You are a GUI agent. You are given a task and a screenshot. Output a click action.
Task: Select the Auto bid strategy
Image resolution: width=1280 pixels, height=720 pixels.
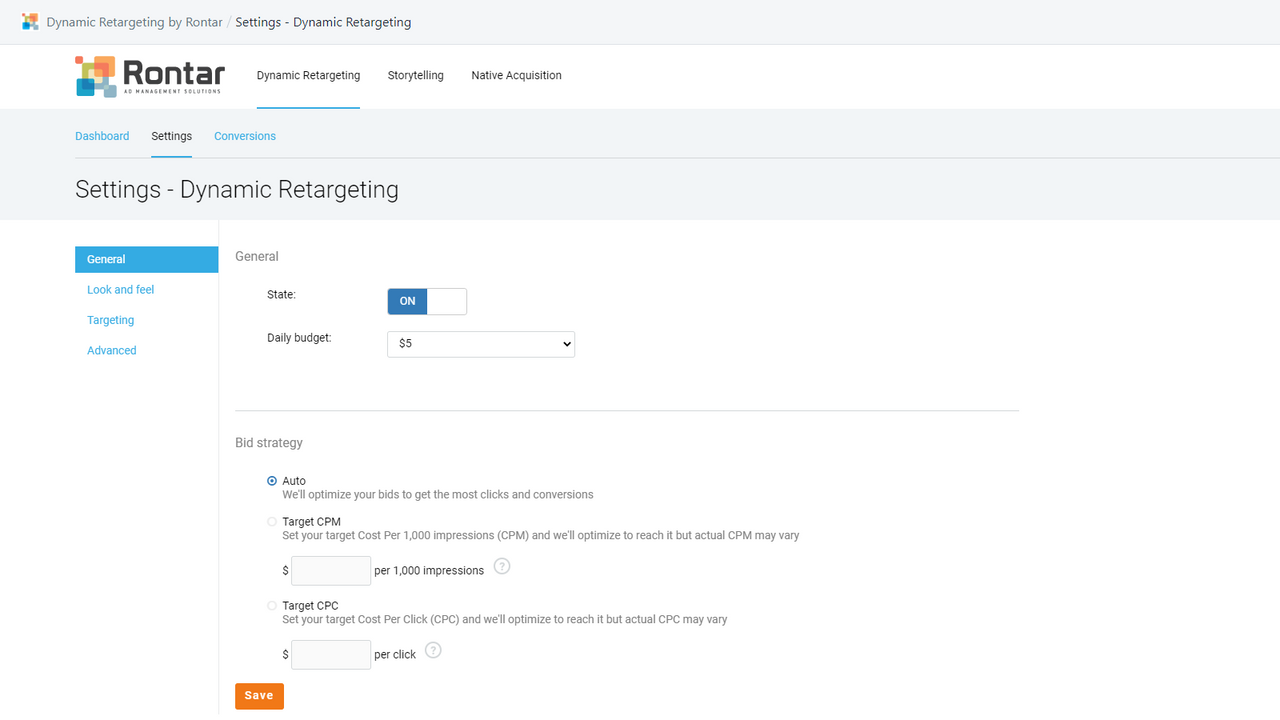271,481
